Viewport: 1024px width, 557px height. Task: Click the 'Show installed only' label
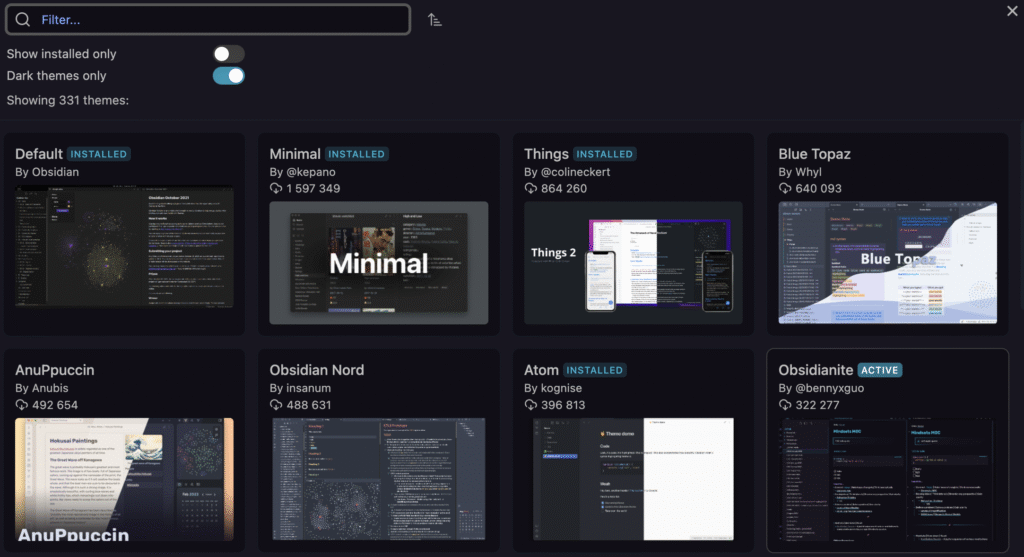coord(61,54)
